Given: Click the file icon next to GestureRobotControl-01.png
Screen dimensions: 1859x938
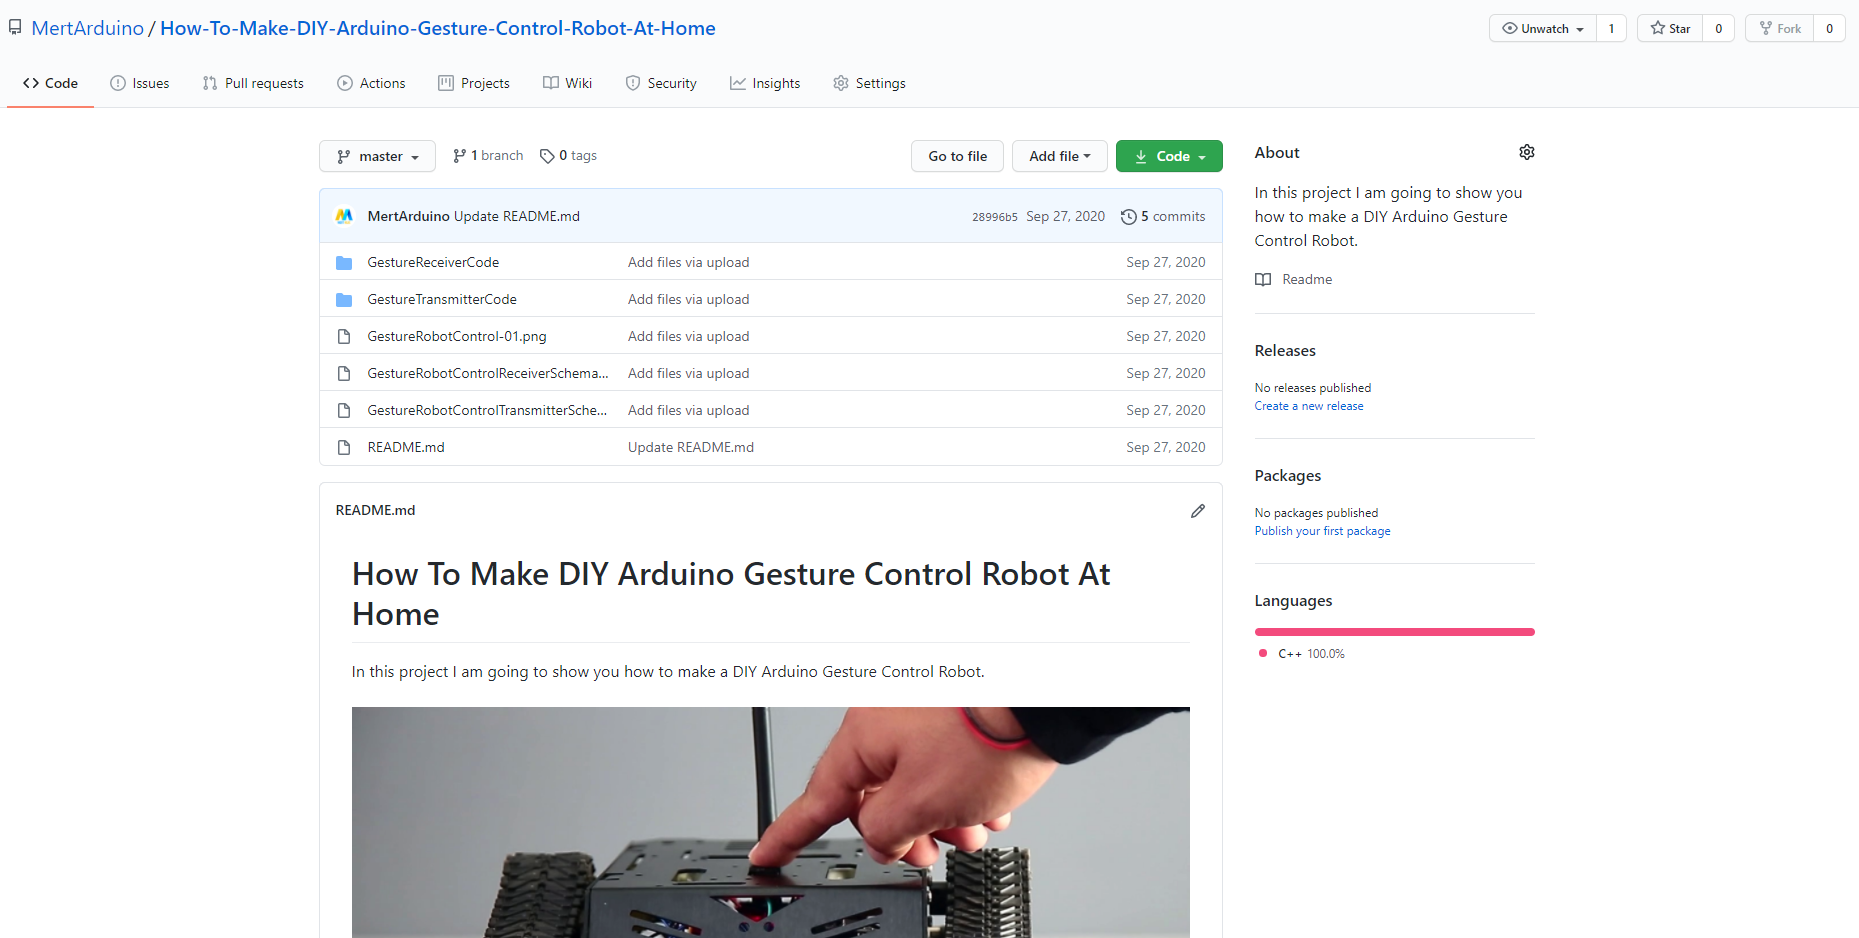Looking at the screenshot, I should tap(344, 336).
